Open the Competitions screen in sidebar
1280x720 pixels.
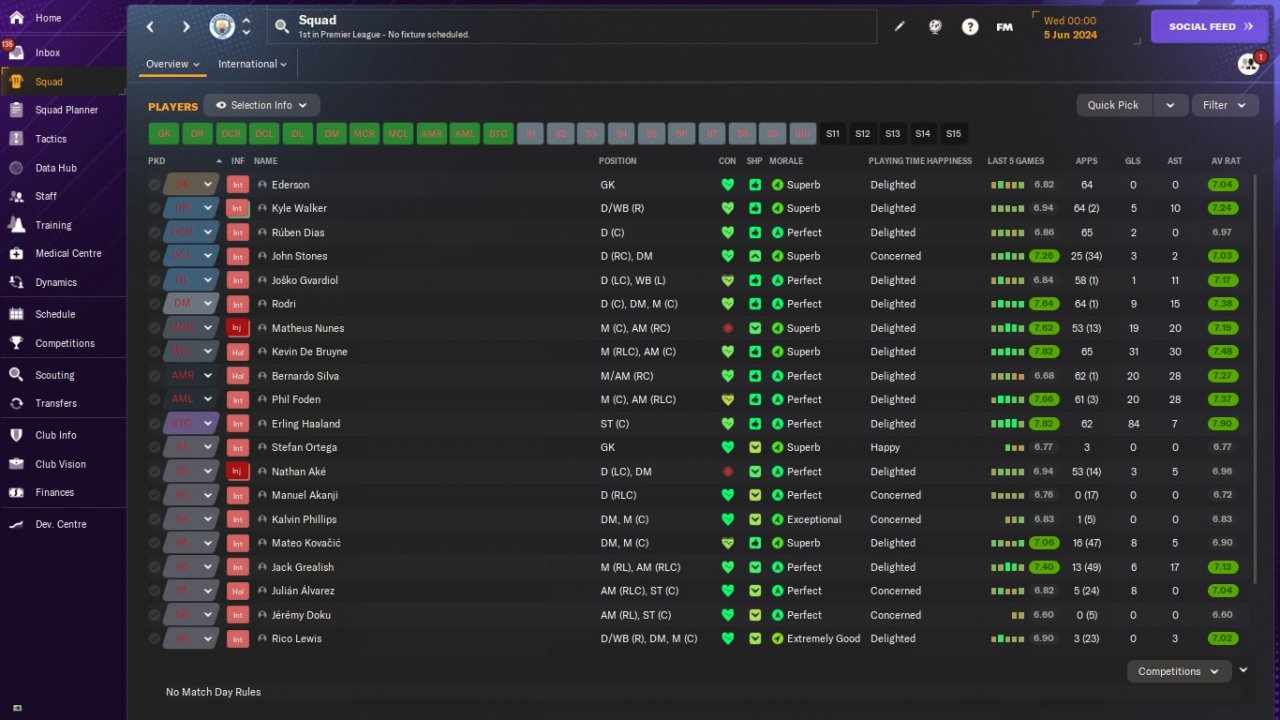[x=63, y=343]
